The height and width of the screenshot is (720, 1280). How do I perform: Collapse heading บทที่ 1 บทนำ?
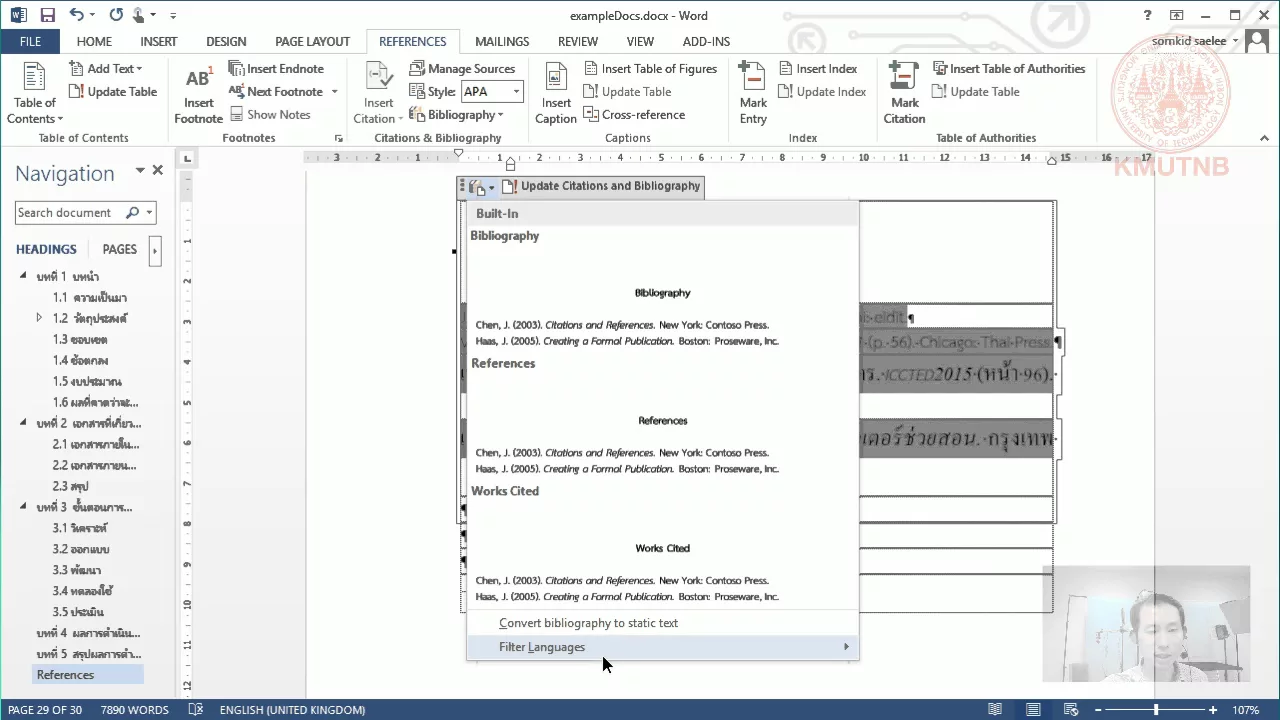[23, 276]
